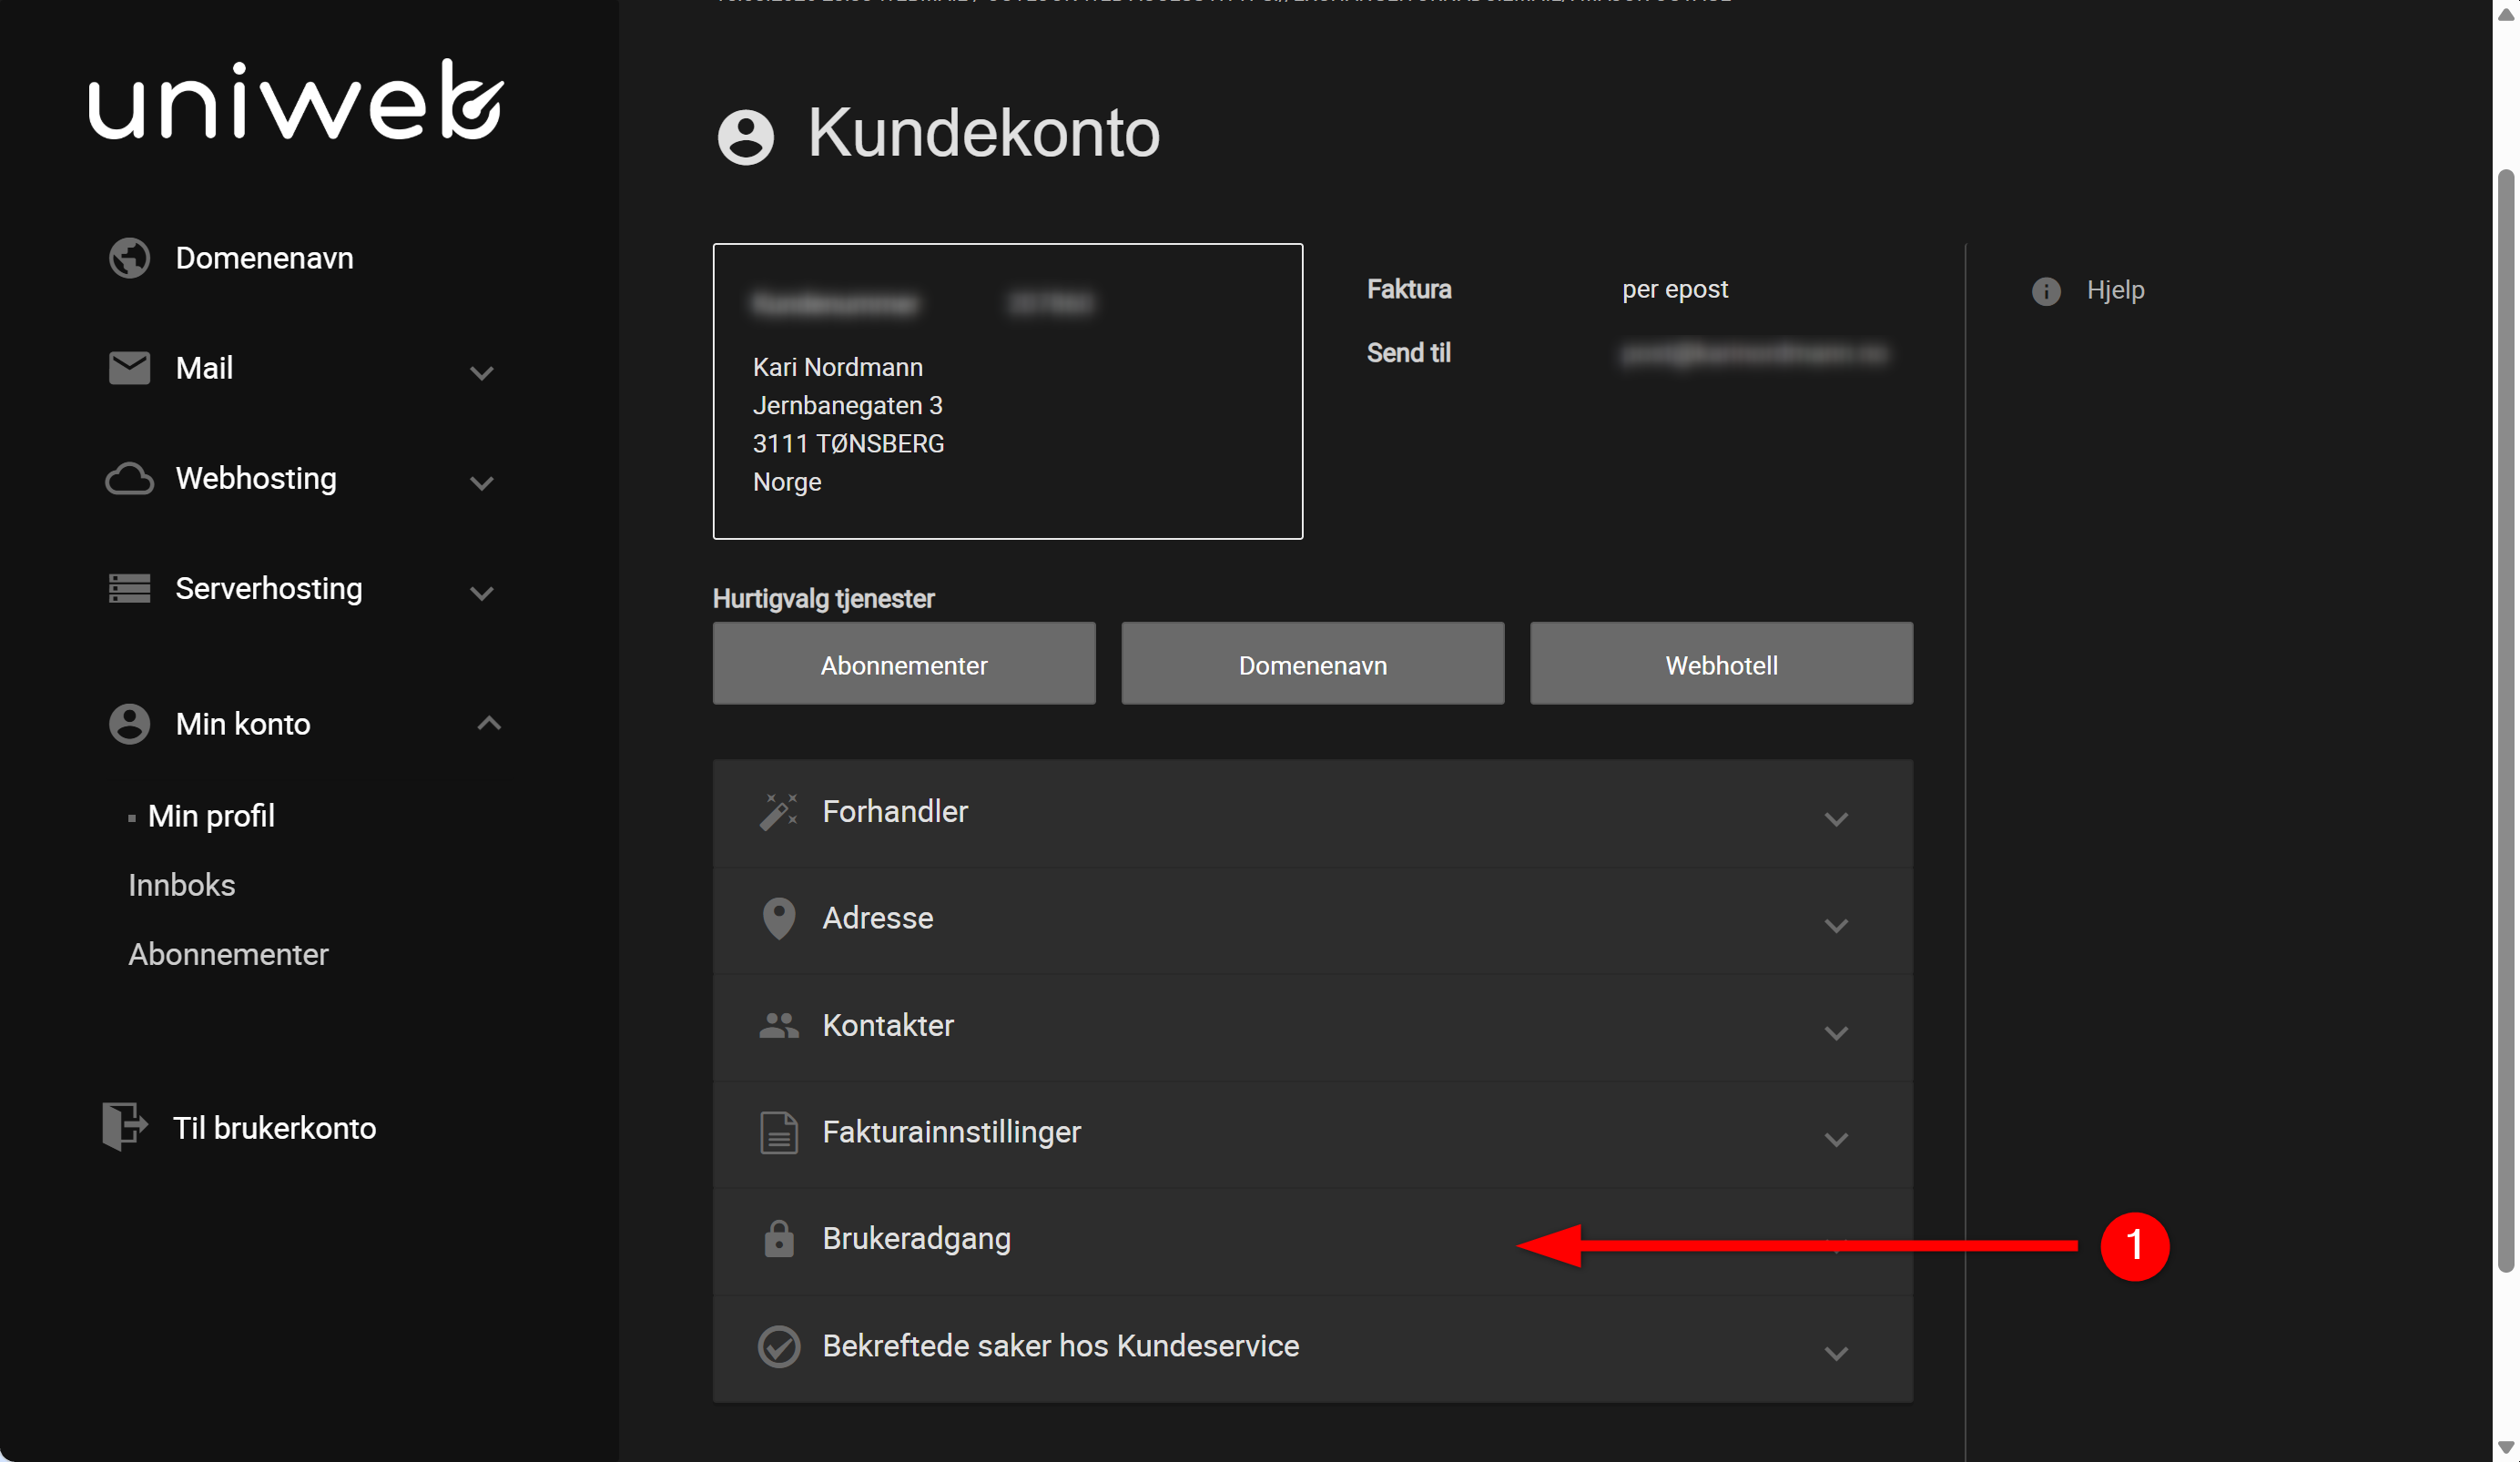Click the Webhotell quick-select button
Screen dimensions: 2520x1462
point(1721,664)
